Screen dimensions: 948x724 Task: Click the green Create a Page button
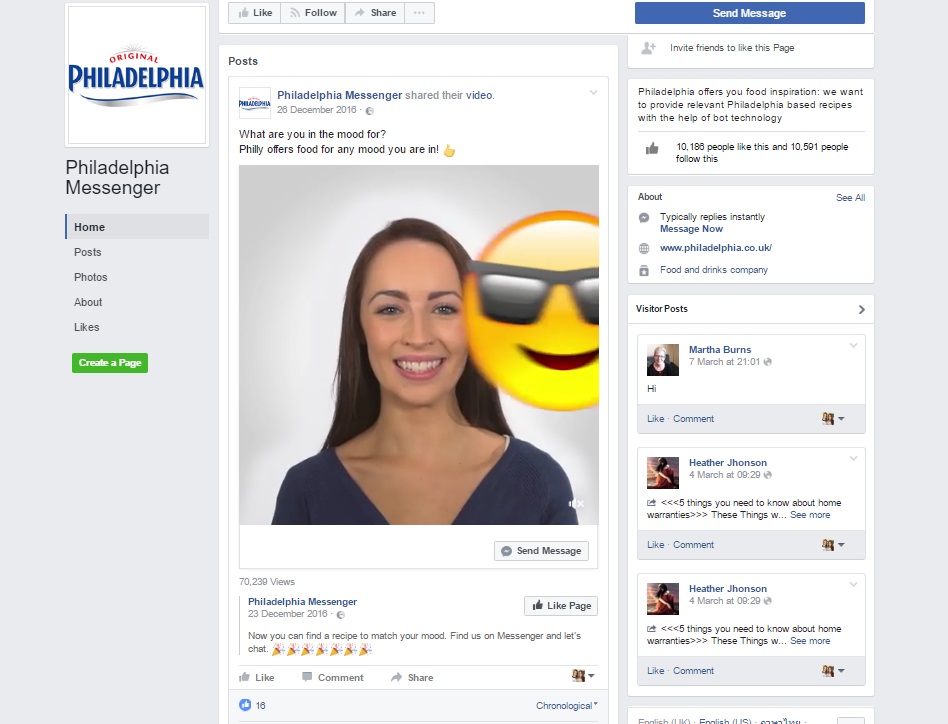(110, 363)
